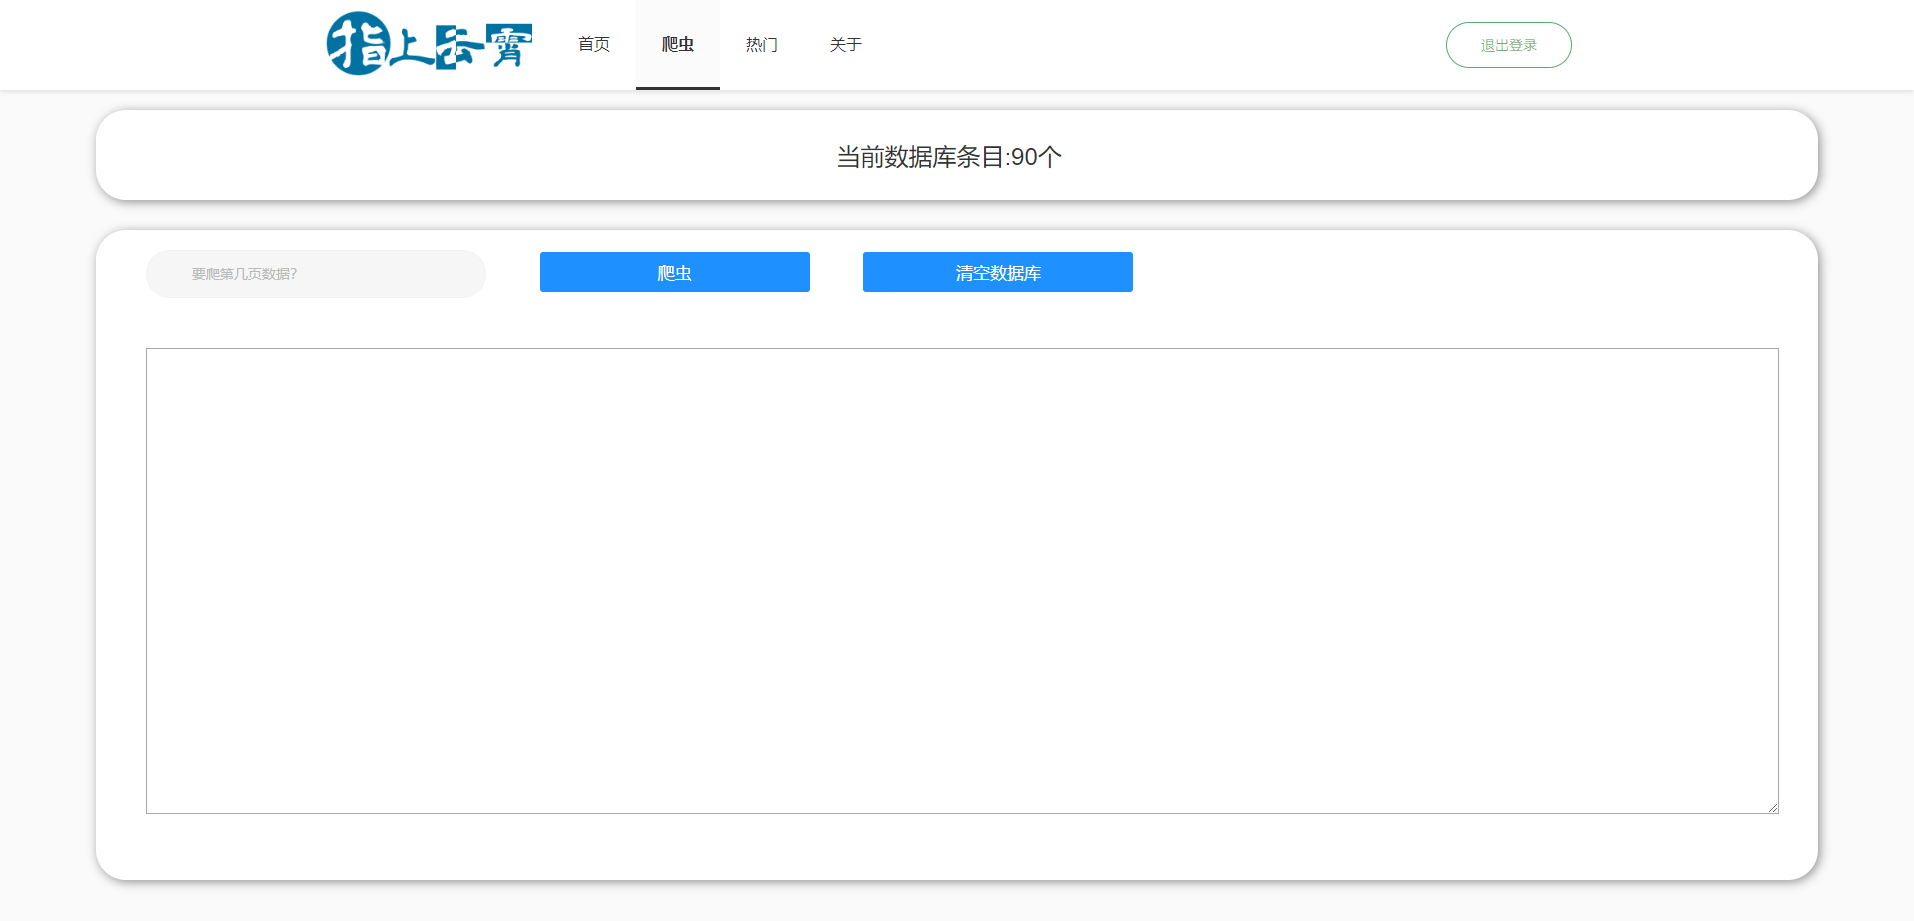1914x921 pixels.
Task: Start crawling with the blue 爬虫 button
Action: pos(675,272)
